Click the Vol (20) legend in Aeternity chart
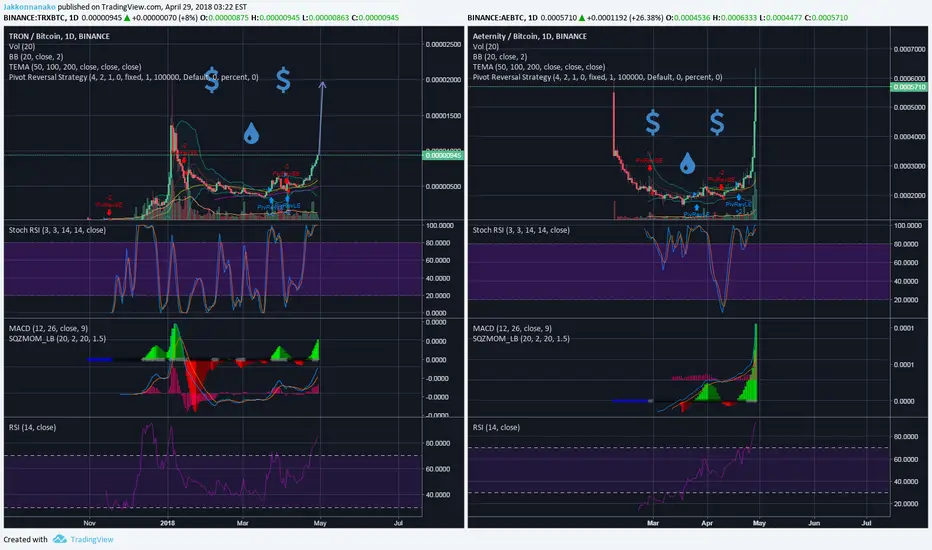This screenshot has height=550, width=932. pos(486,46)
